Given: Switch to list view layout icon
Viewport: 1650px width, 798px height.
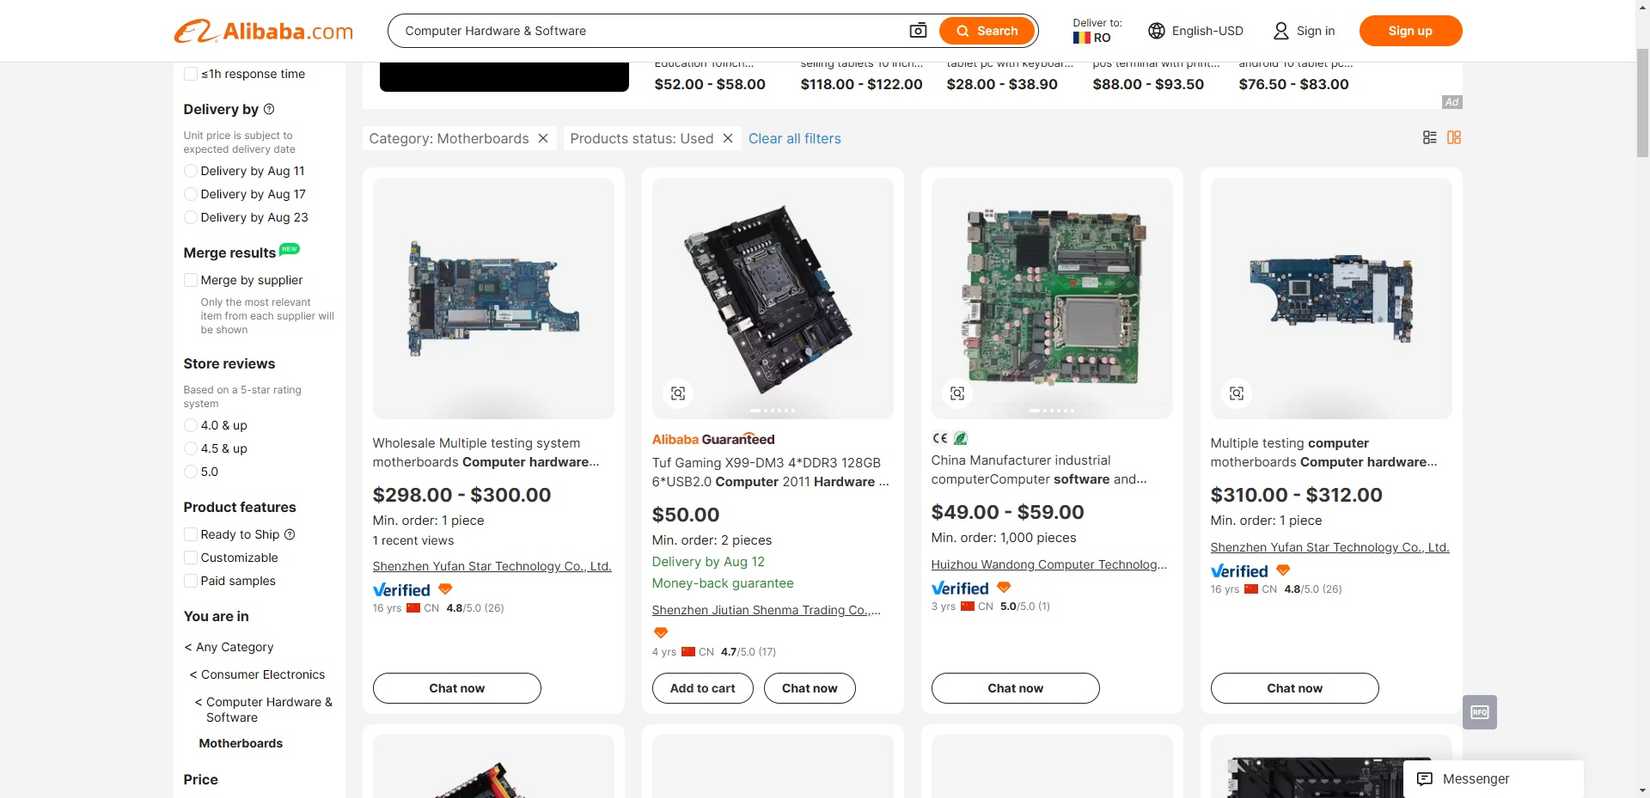Looking at the screenshot, I should tap(1429, 138).
